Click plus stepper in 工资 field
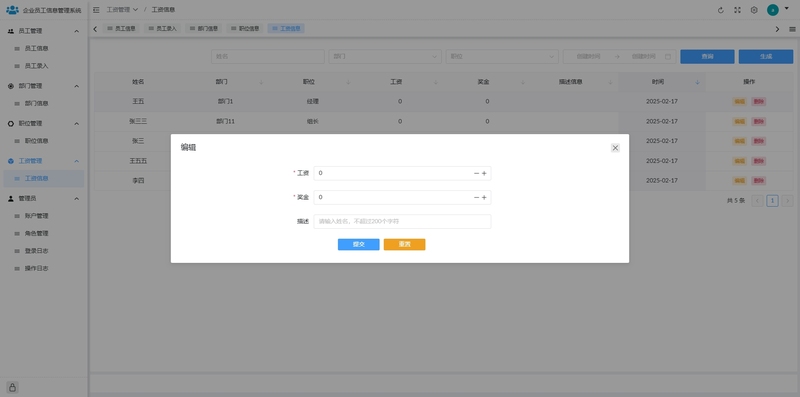The image size is (800, 397). tap(484, 173)
